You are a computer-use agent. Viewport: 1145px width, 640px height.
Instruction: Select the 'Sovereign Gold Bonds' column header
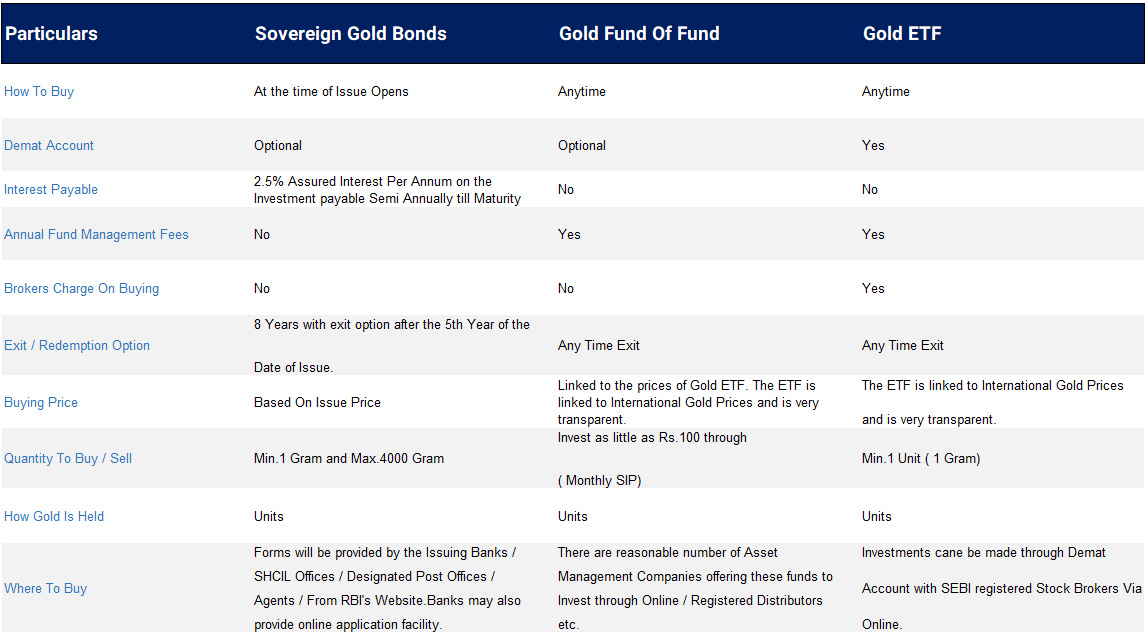(350, 34)
